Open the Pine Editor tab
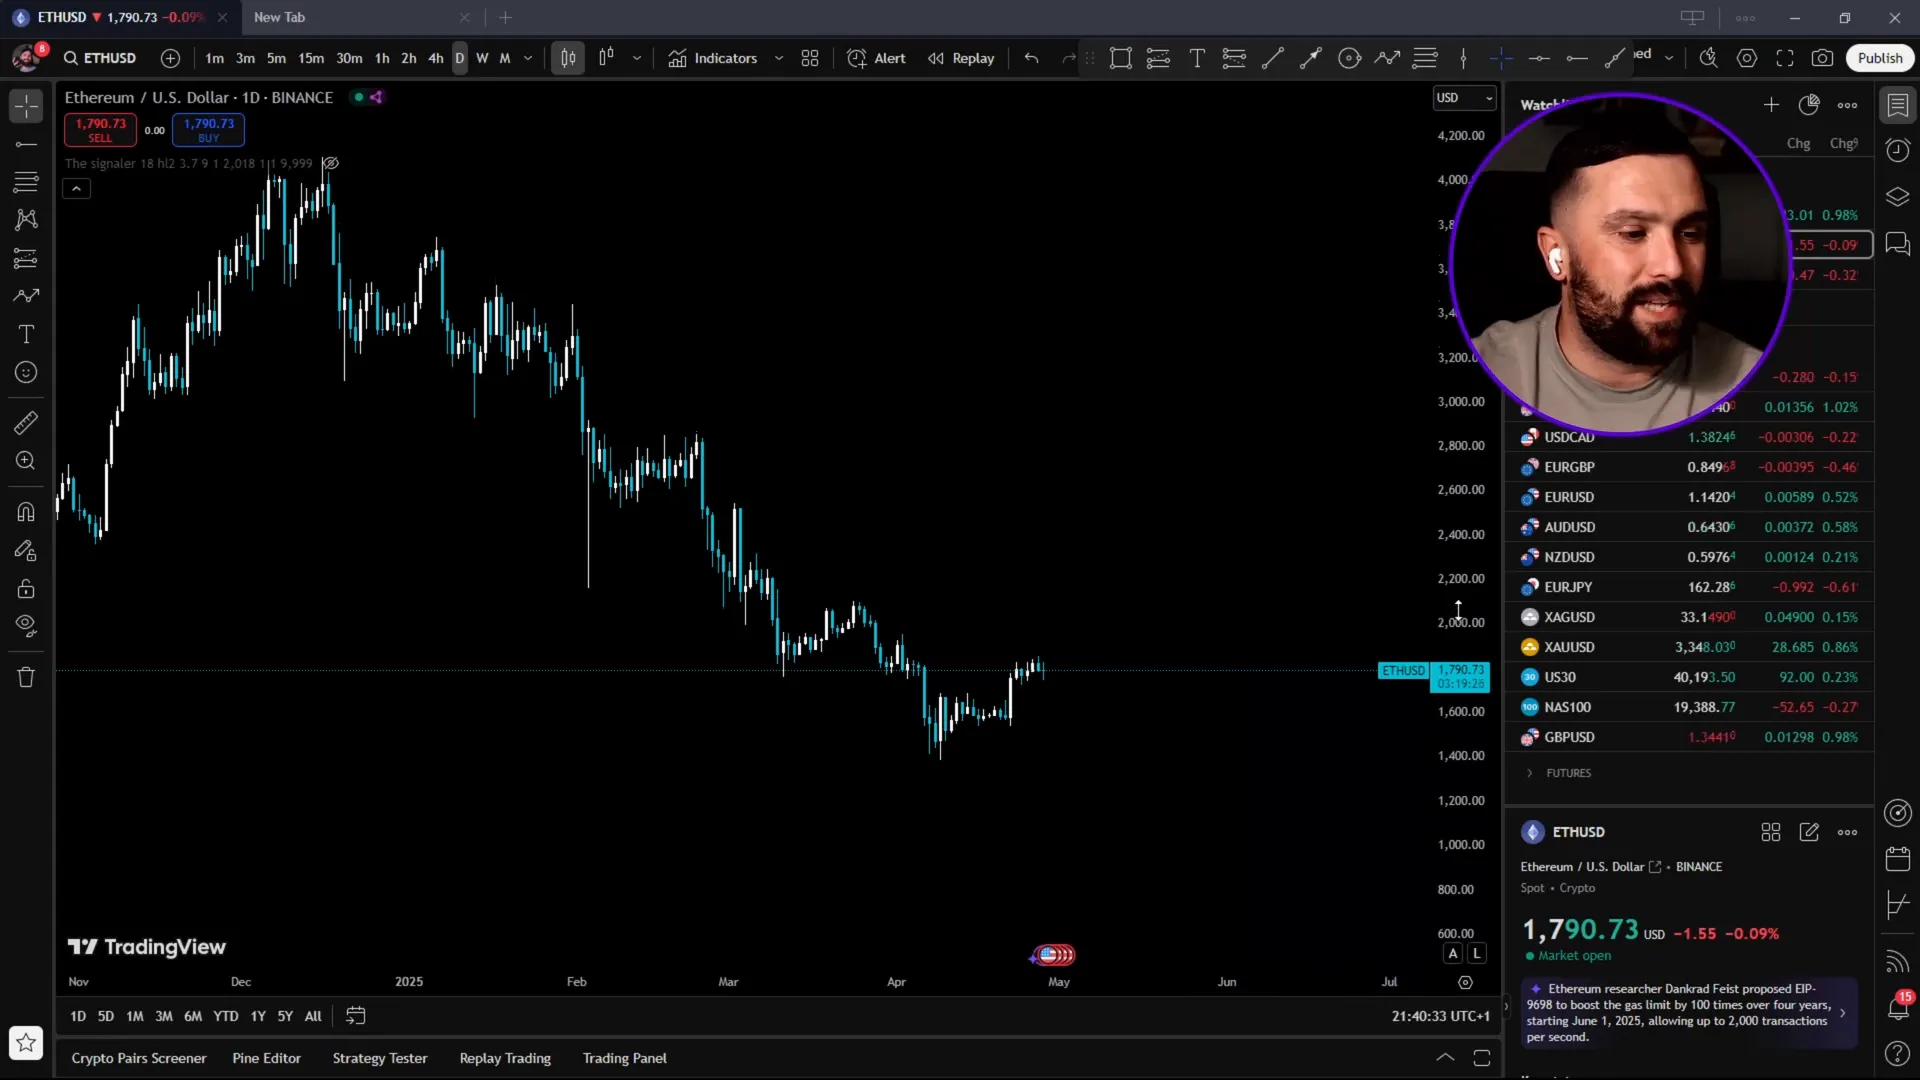1920x1080 pixels. (266, 1058)
